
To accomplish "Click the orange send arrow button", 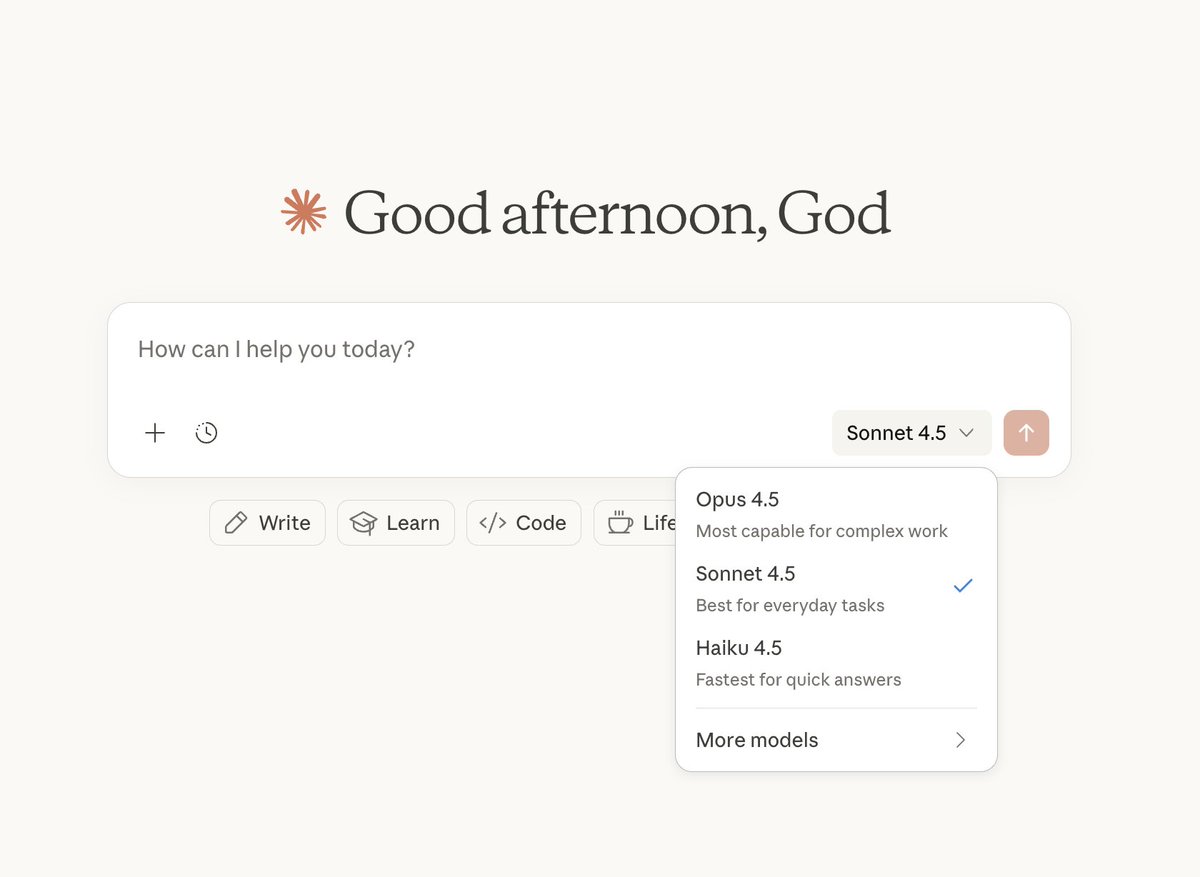I will click(1026, 433).
